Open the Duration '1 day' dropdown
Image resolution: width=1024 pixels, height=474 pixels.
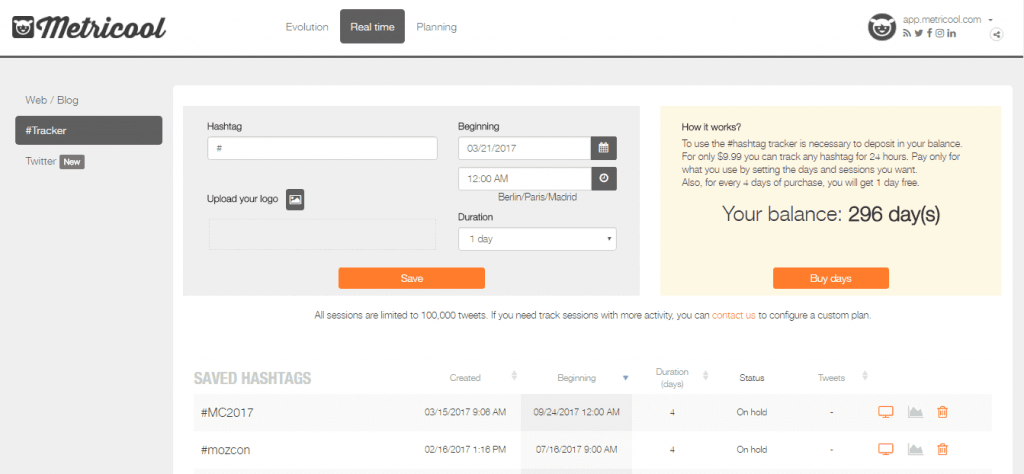tap(537, 239)
